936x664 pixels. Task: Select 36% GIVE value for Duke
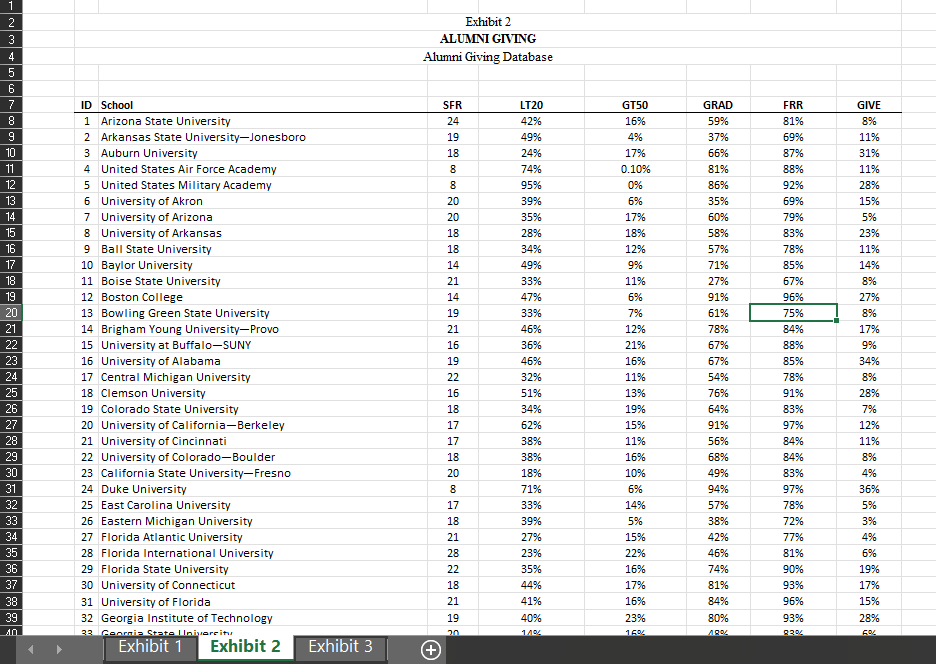pyautogui.click(x=869, y=489)
